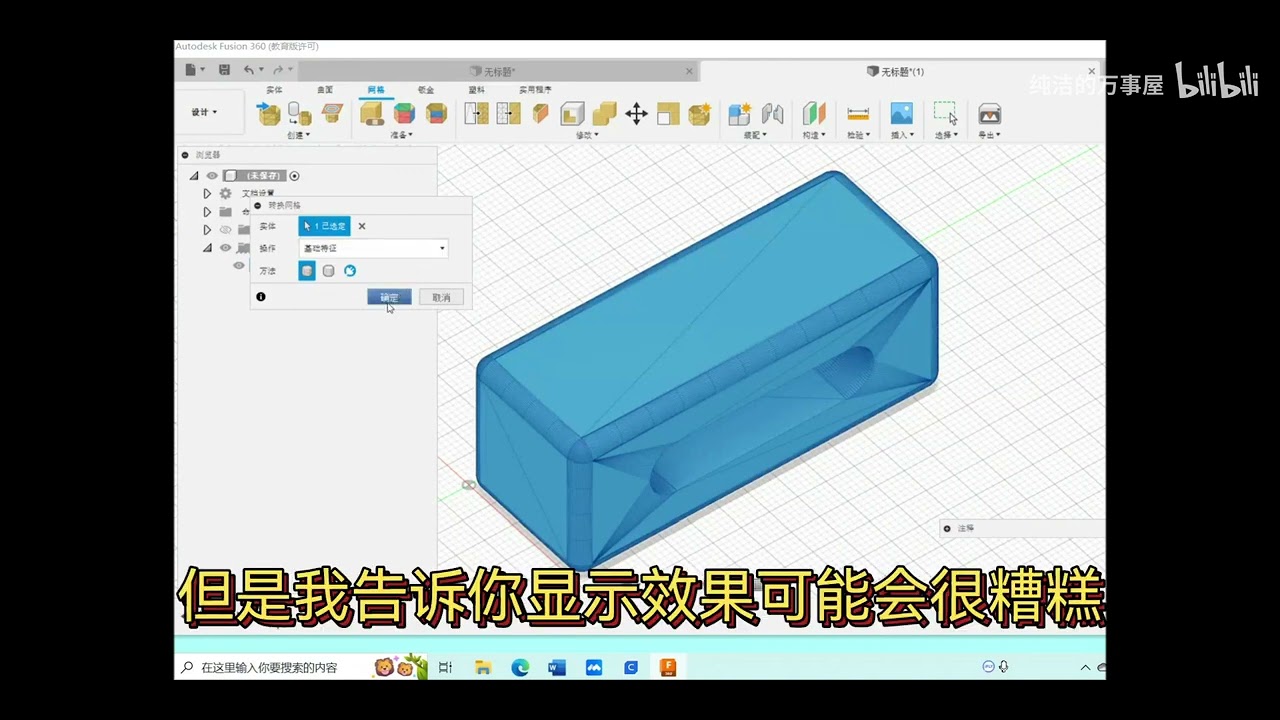This screenshot has height=720, width=1280.
Task: Open the 创建 group dropdown
Action: 299,135
